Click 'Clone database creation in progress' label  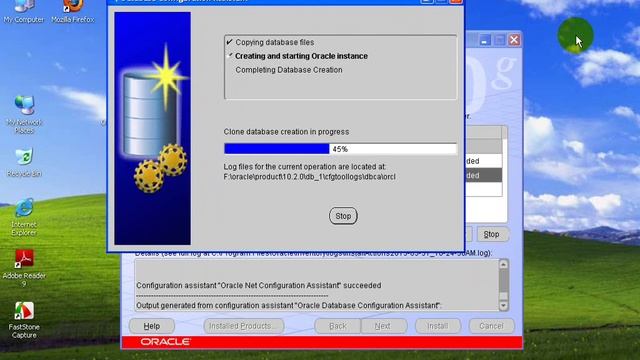tap(286, 132)
